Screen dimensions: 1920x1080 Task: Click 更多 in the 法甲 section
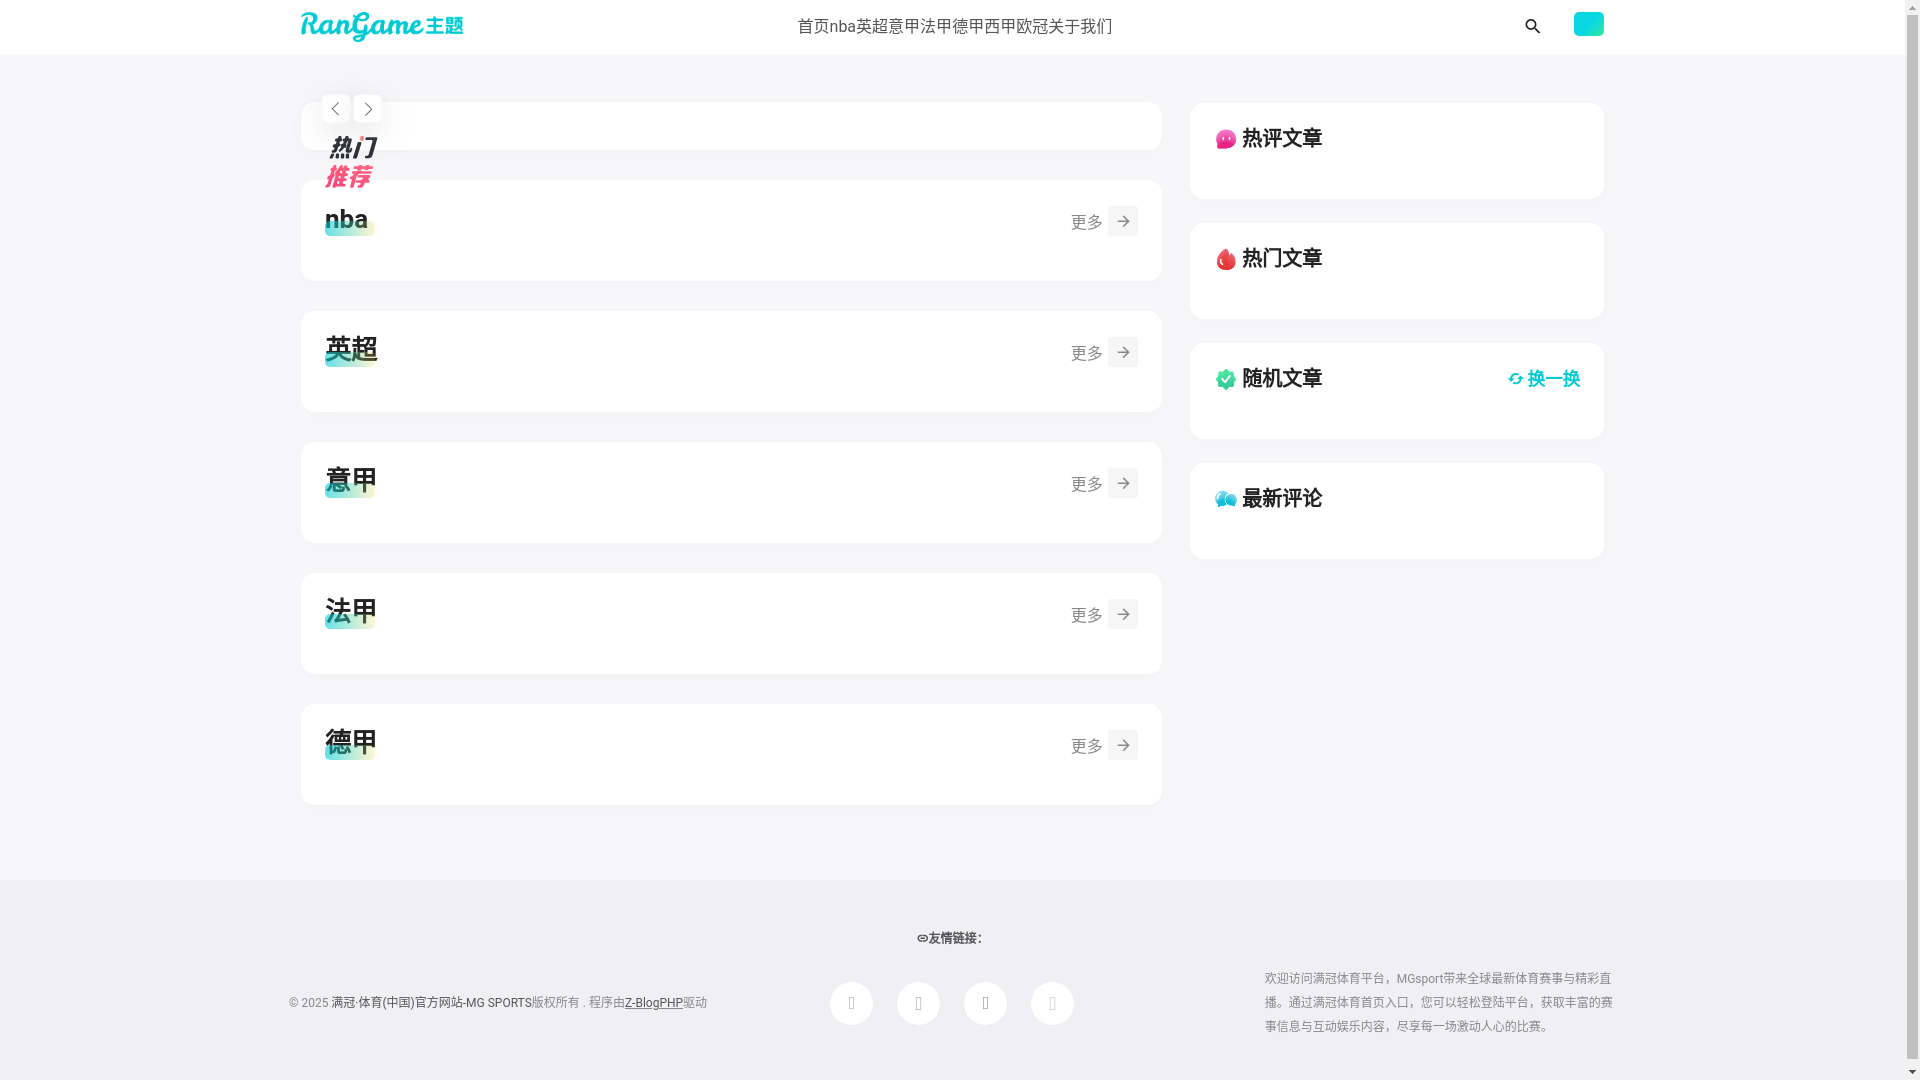pos(1086,615)
